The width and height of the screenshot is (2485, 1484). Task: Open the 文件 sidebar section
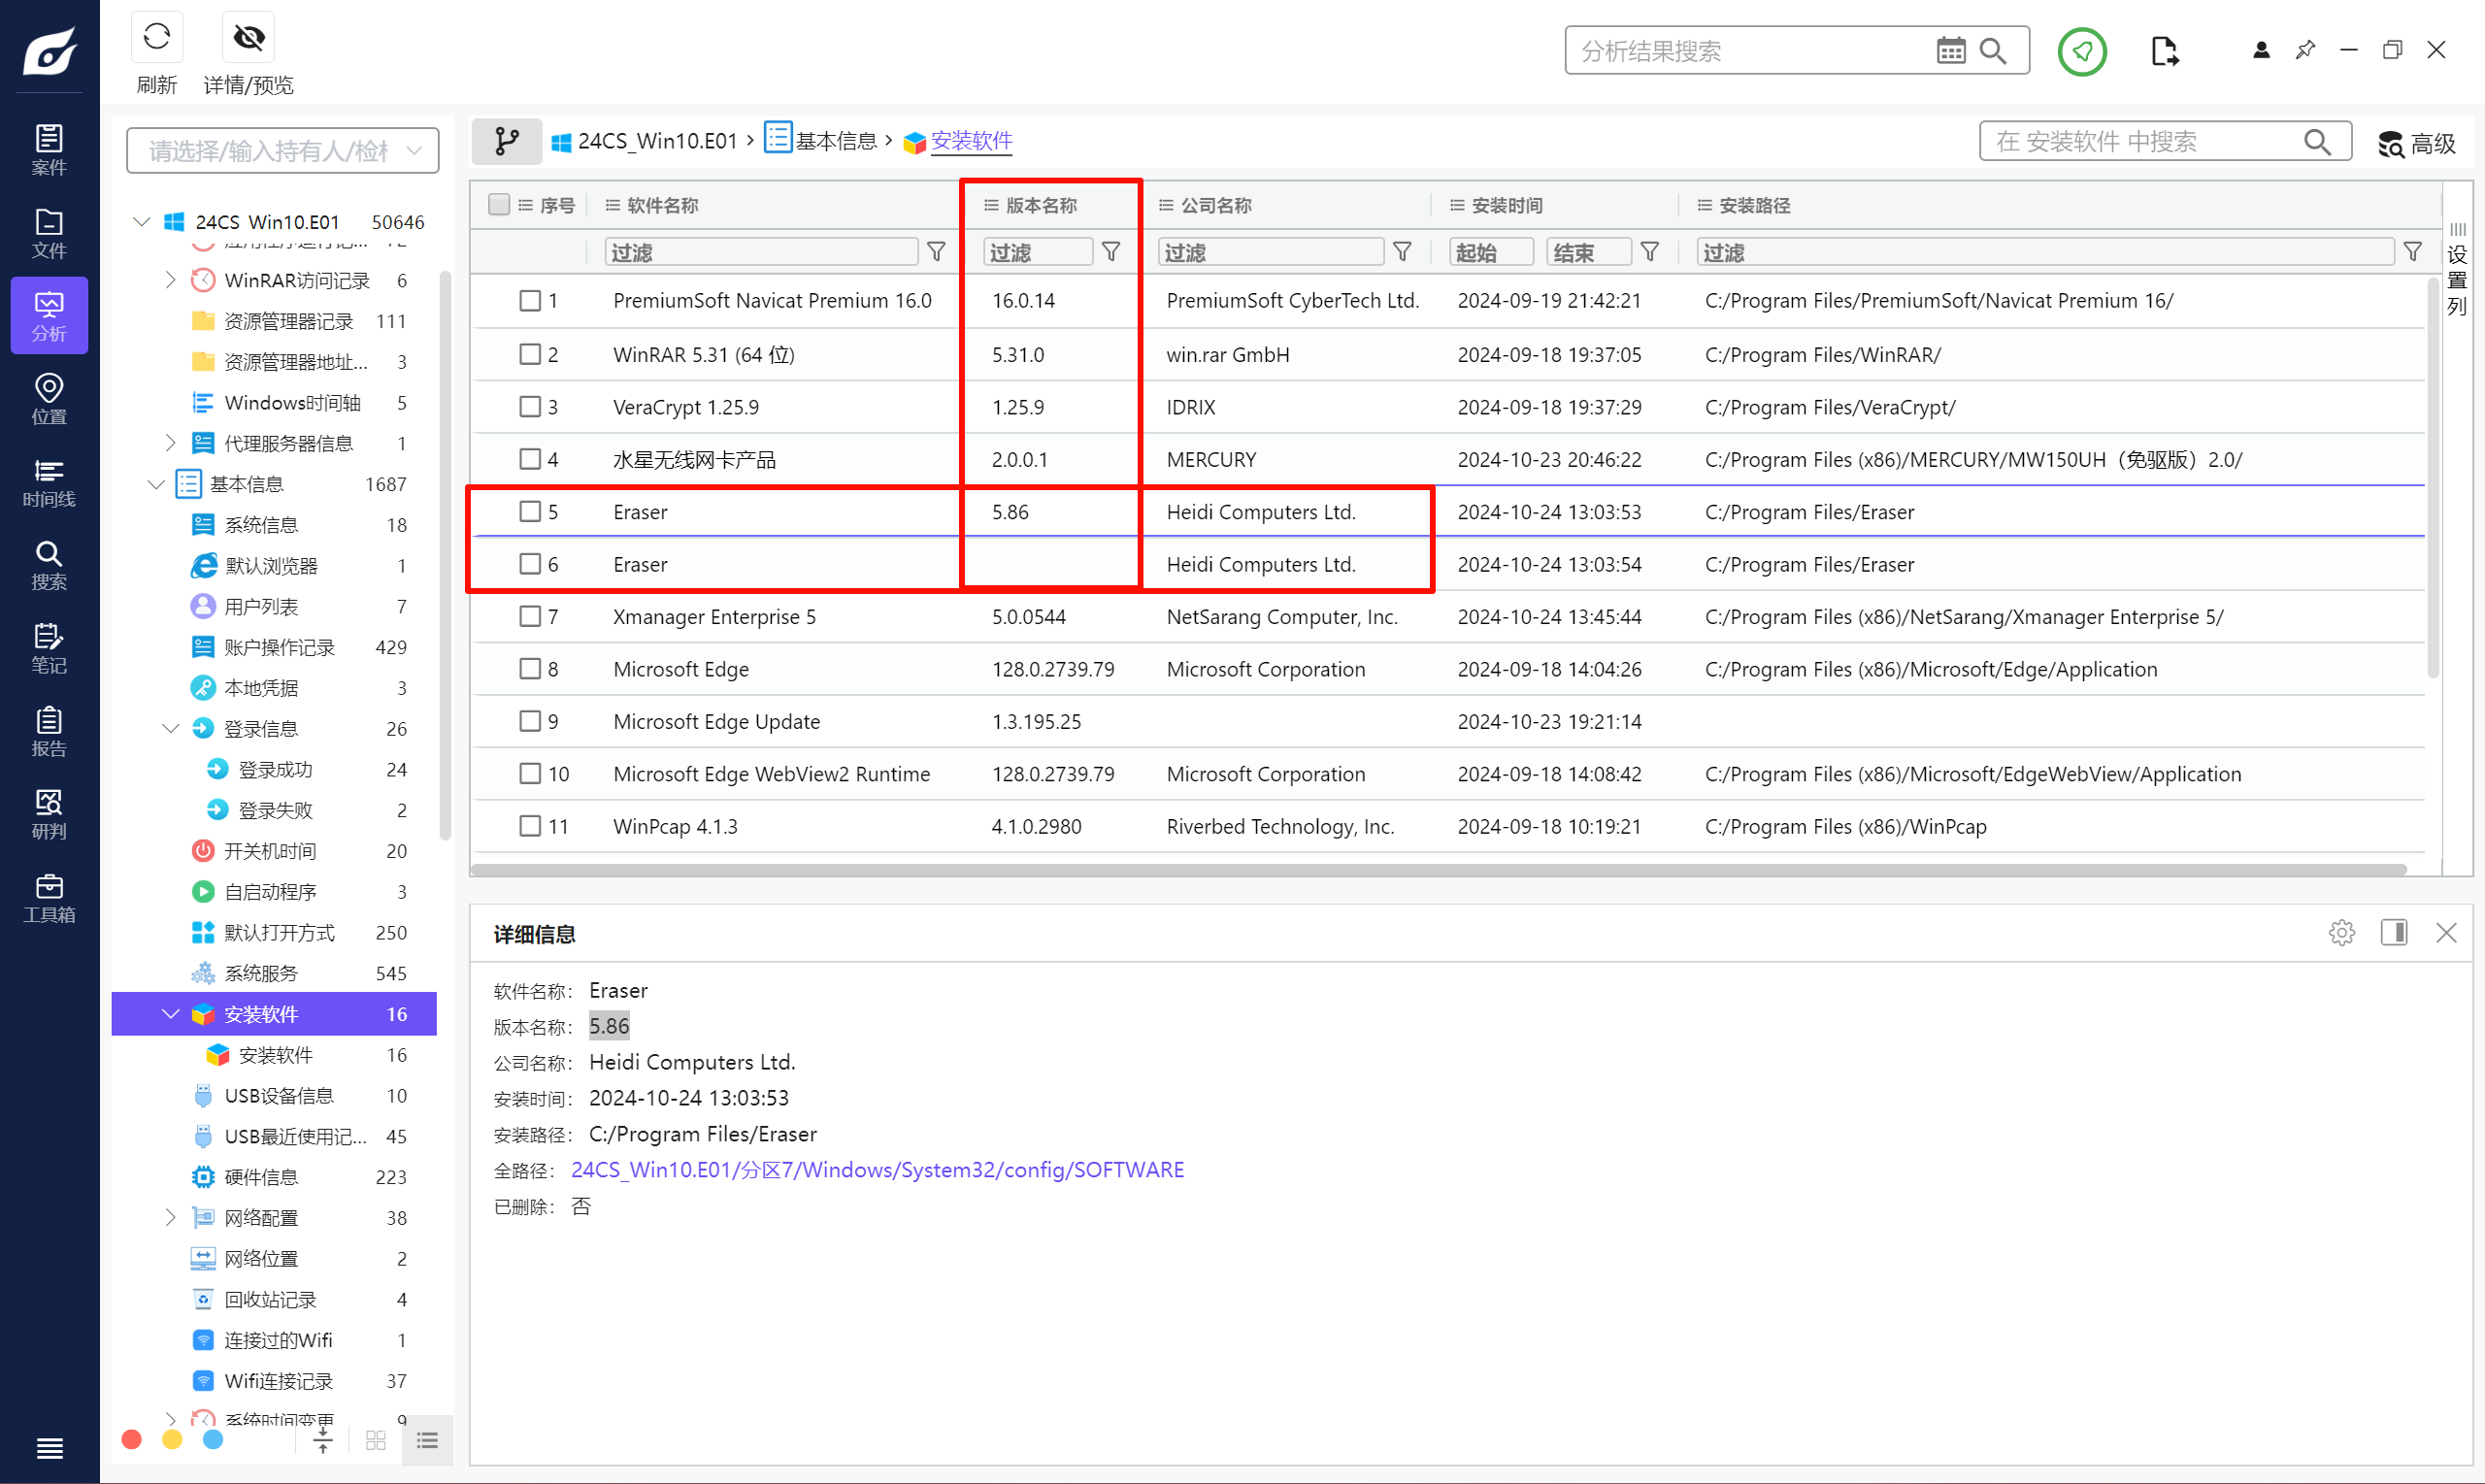[49, 233]
